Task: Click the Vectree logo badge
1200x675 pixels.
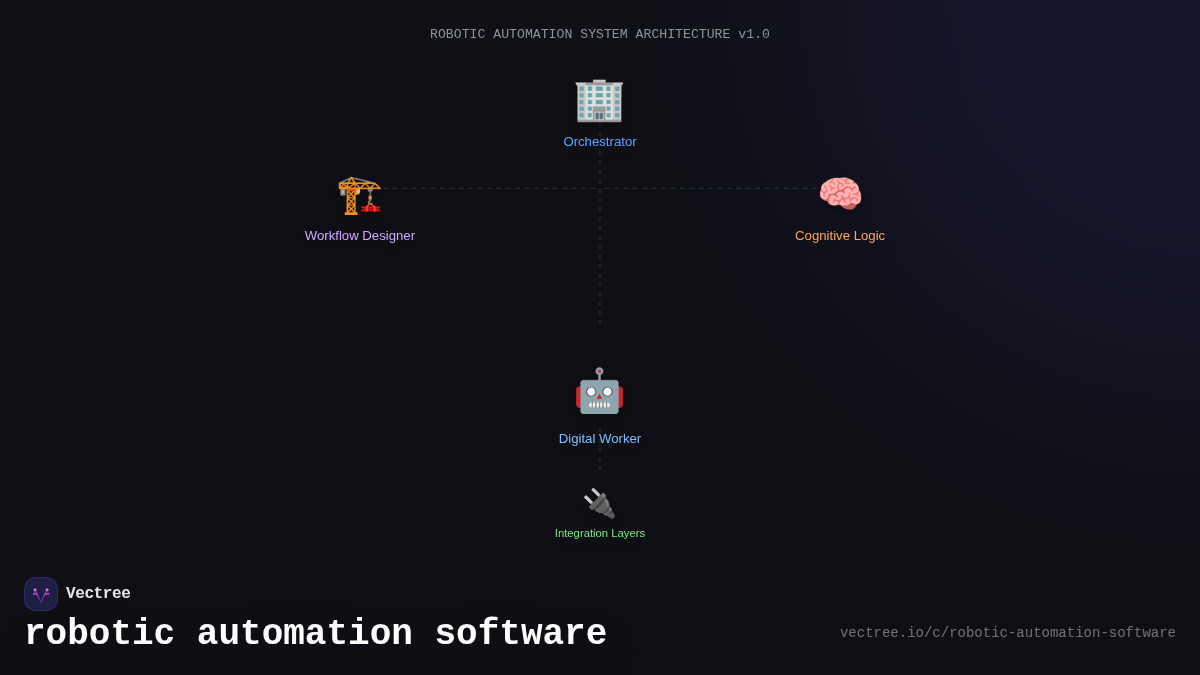Action: 40,593
